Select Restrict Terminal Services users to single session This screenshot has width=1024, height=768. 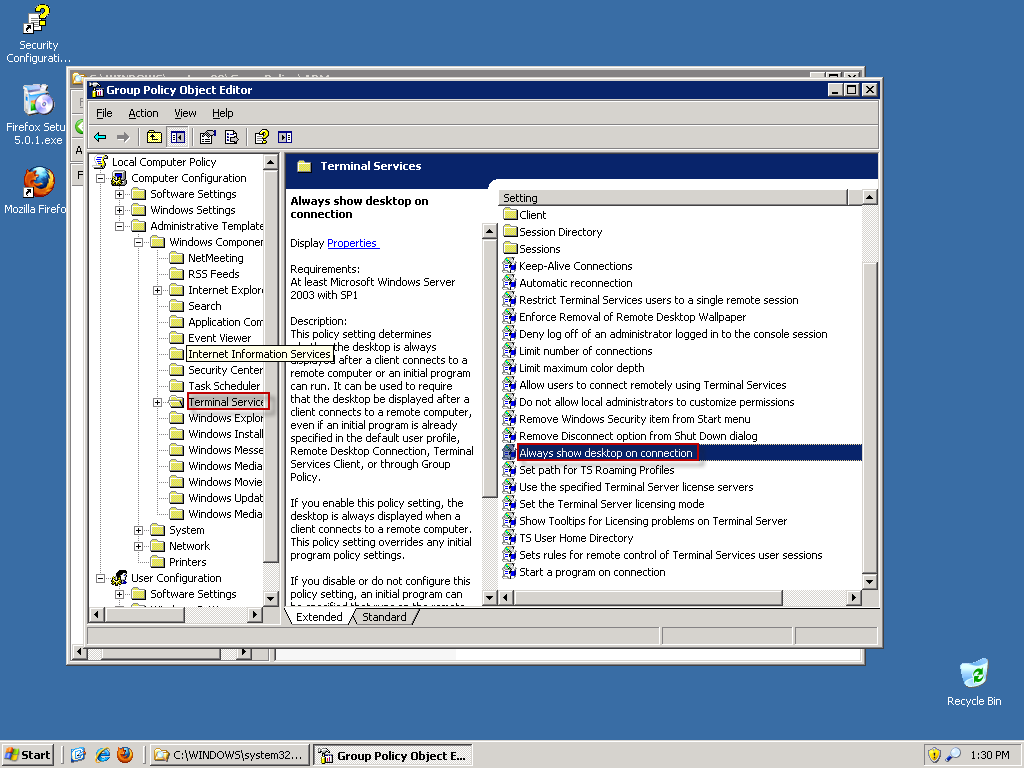pos(658,300)
